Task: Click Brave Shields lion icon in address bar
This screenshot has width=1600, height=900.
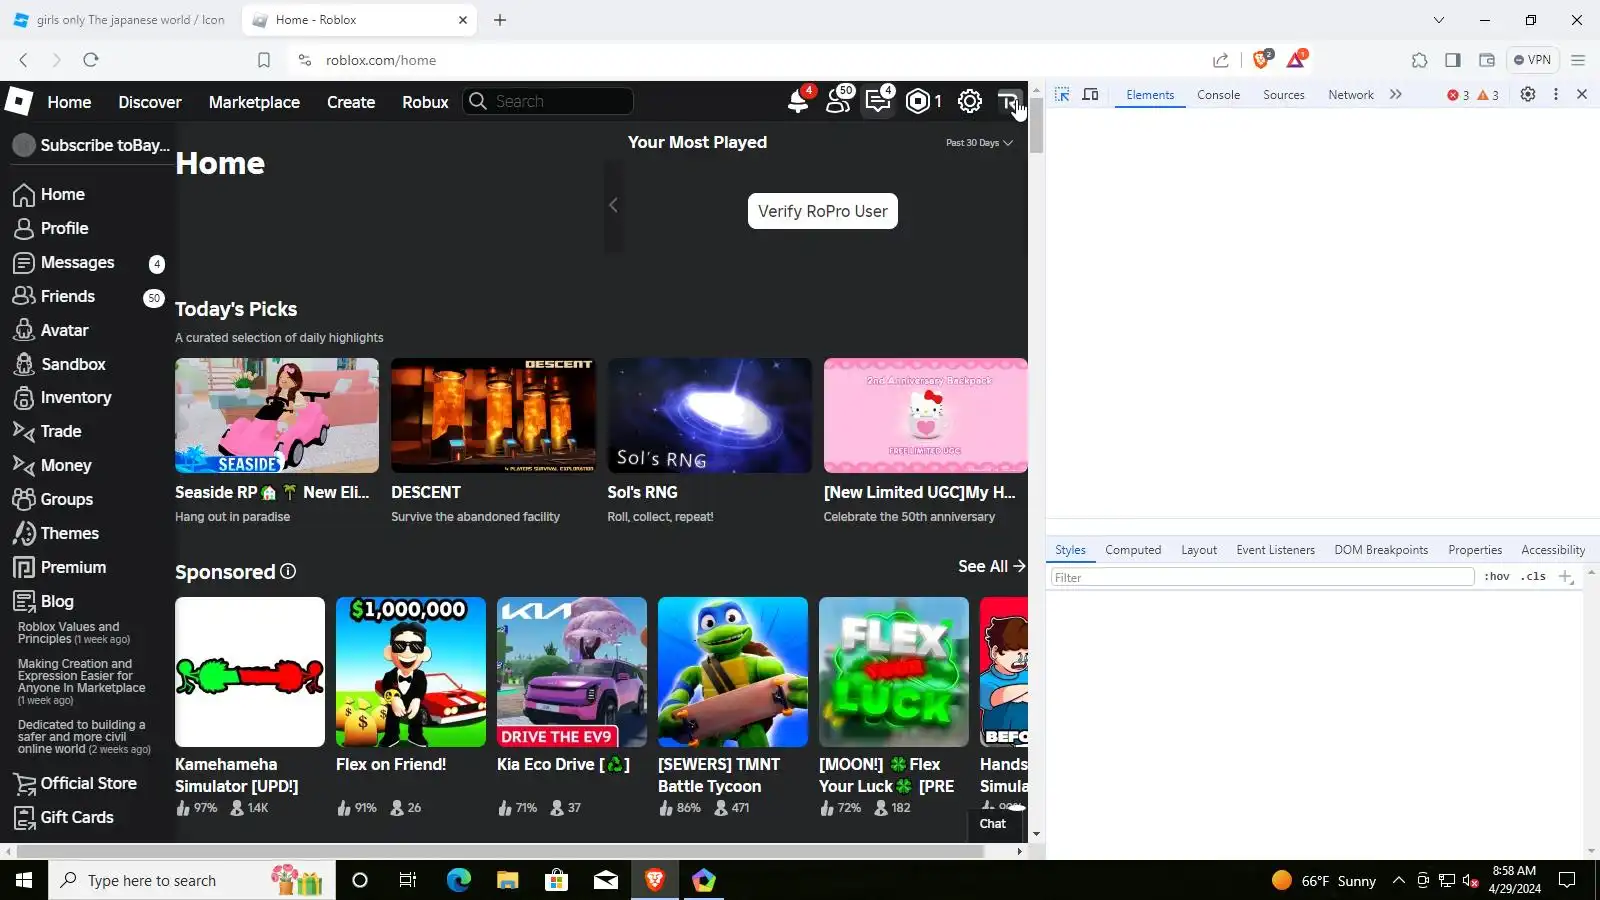Action: pyautogui.click(x=1262, y=60)
